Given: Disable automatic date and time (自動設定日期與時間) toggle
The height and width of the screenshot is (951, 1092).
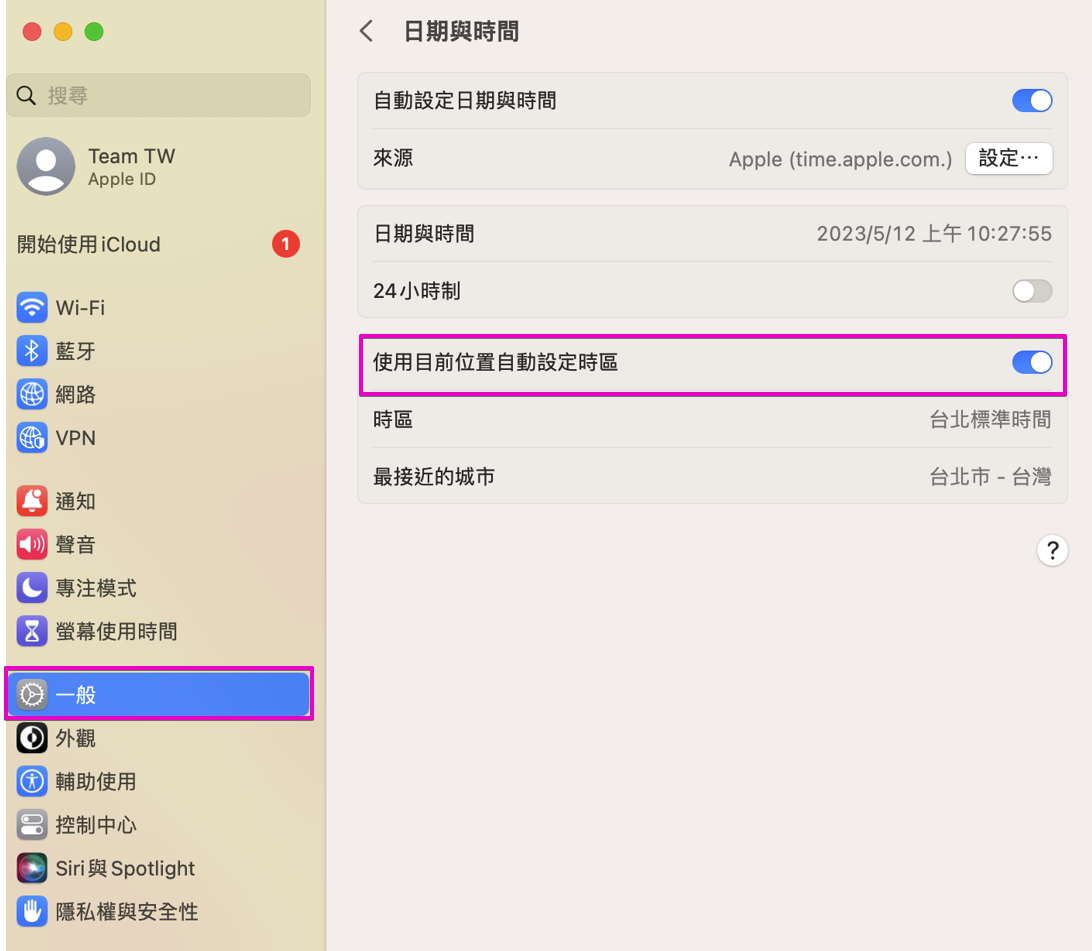Looking at the screenshot, I should (1032, 101).
